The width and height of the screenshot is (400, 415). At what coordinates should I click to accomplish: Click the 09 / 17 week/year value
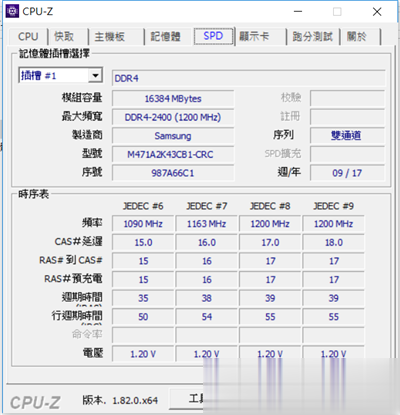tap(347, 173)
